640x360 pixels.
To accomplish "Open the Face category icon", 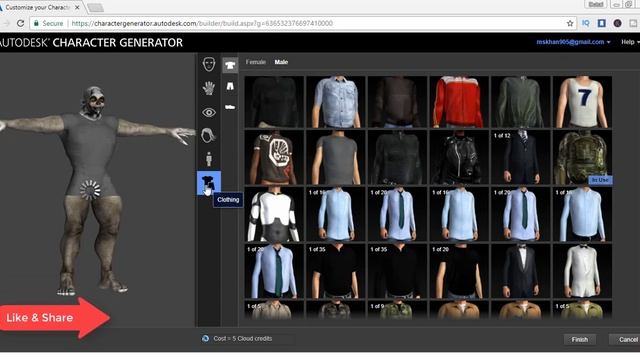I will coord(209,64).
